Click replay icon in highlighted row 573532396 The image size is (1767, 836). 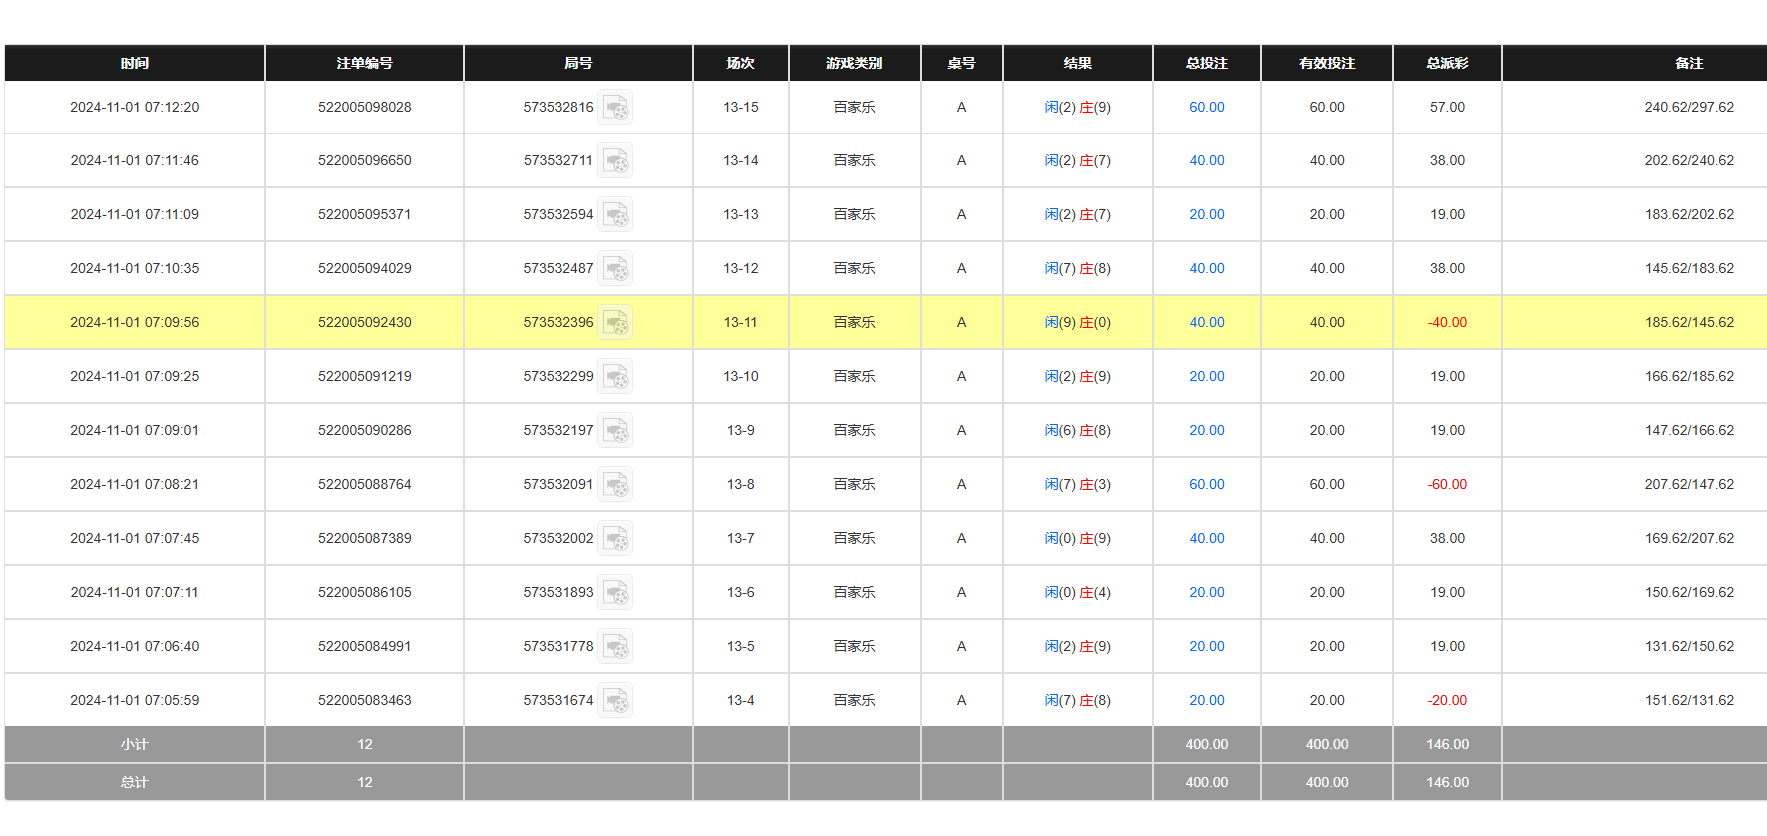click(x=615, y=323)
